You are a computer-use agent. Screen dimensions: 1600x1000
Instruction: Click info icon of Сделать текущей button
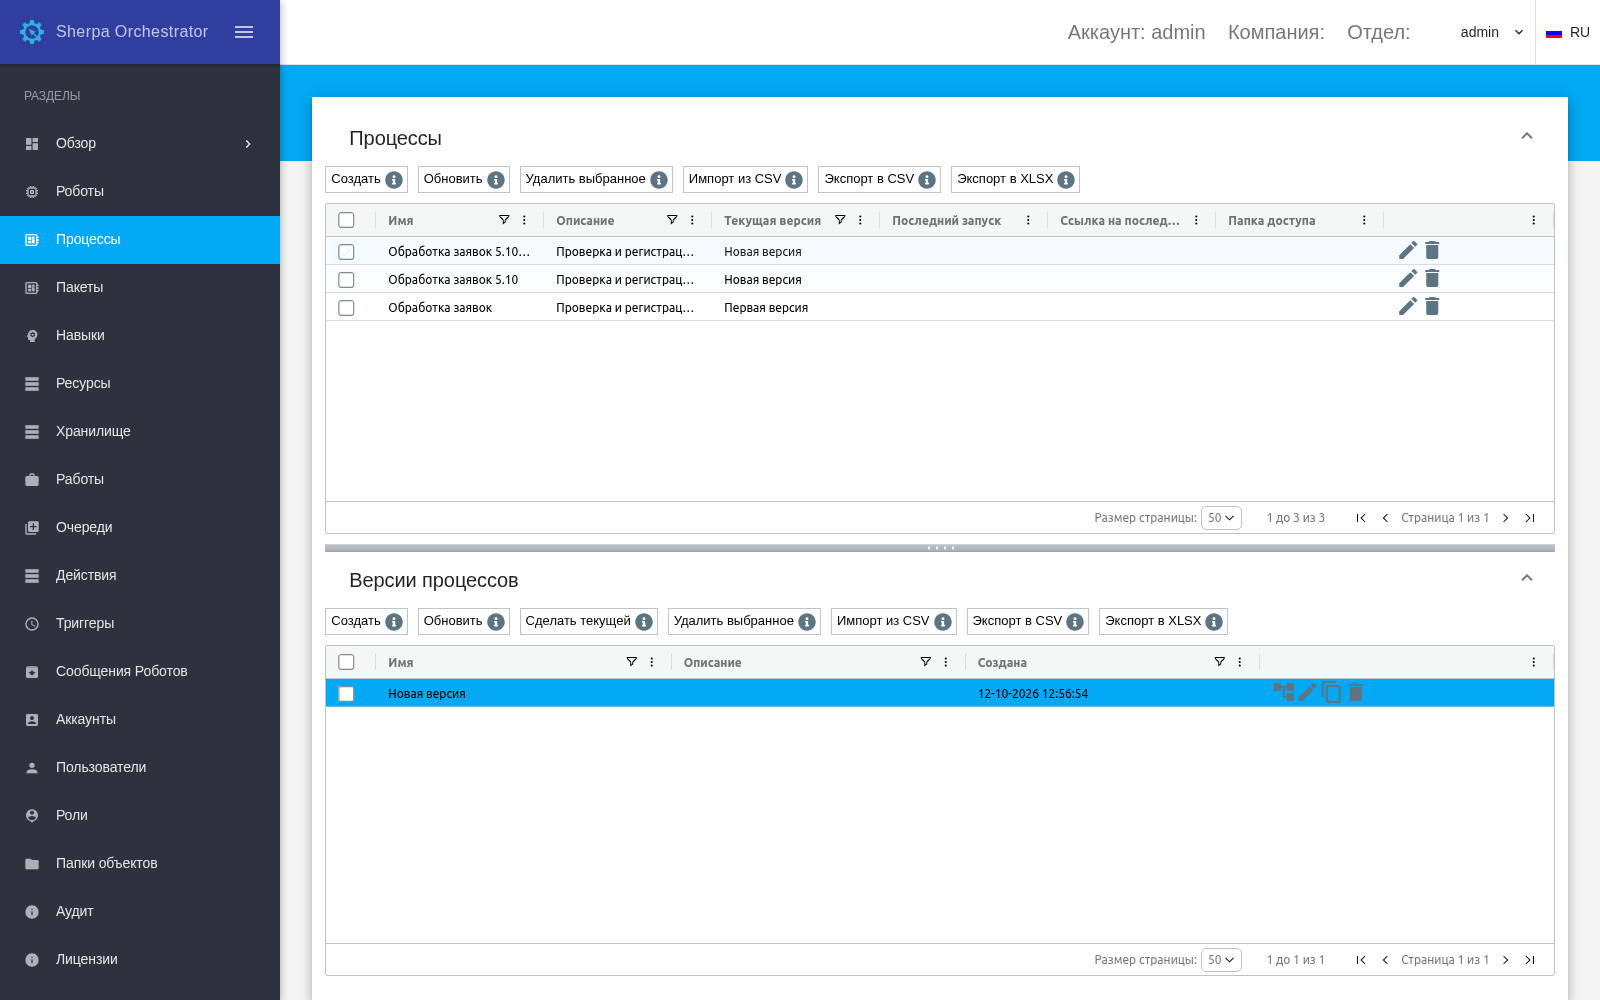coord(644,622)
